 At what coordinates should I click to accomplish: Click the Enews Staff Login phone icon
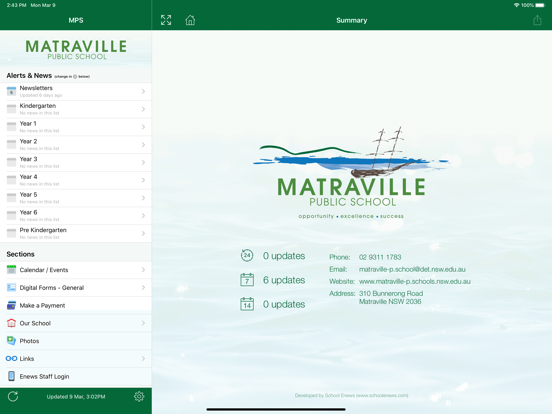(x=11, y=376)
